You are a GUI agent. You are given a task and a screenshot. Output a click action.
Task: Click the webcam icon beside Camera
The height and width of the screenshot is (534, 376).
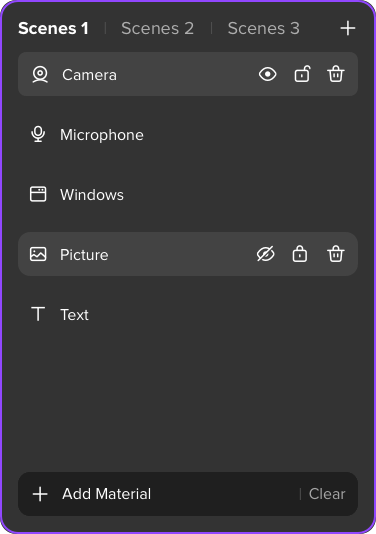coord(40,74)
